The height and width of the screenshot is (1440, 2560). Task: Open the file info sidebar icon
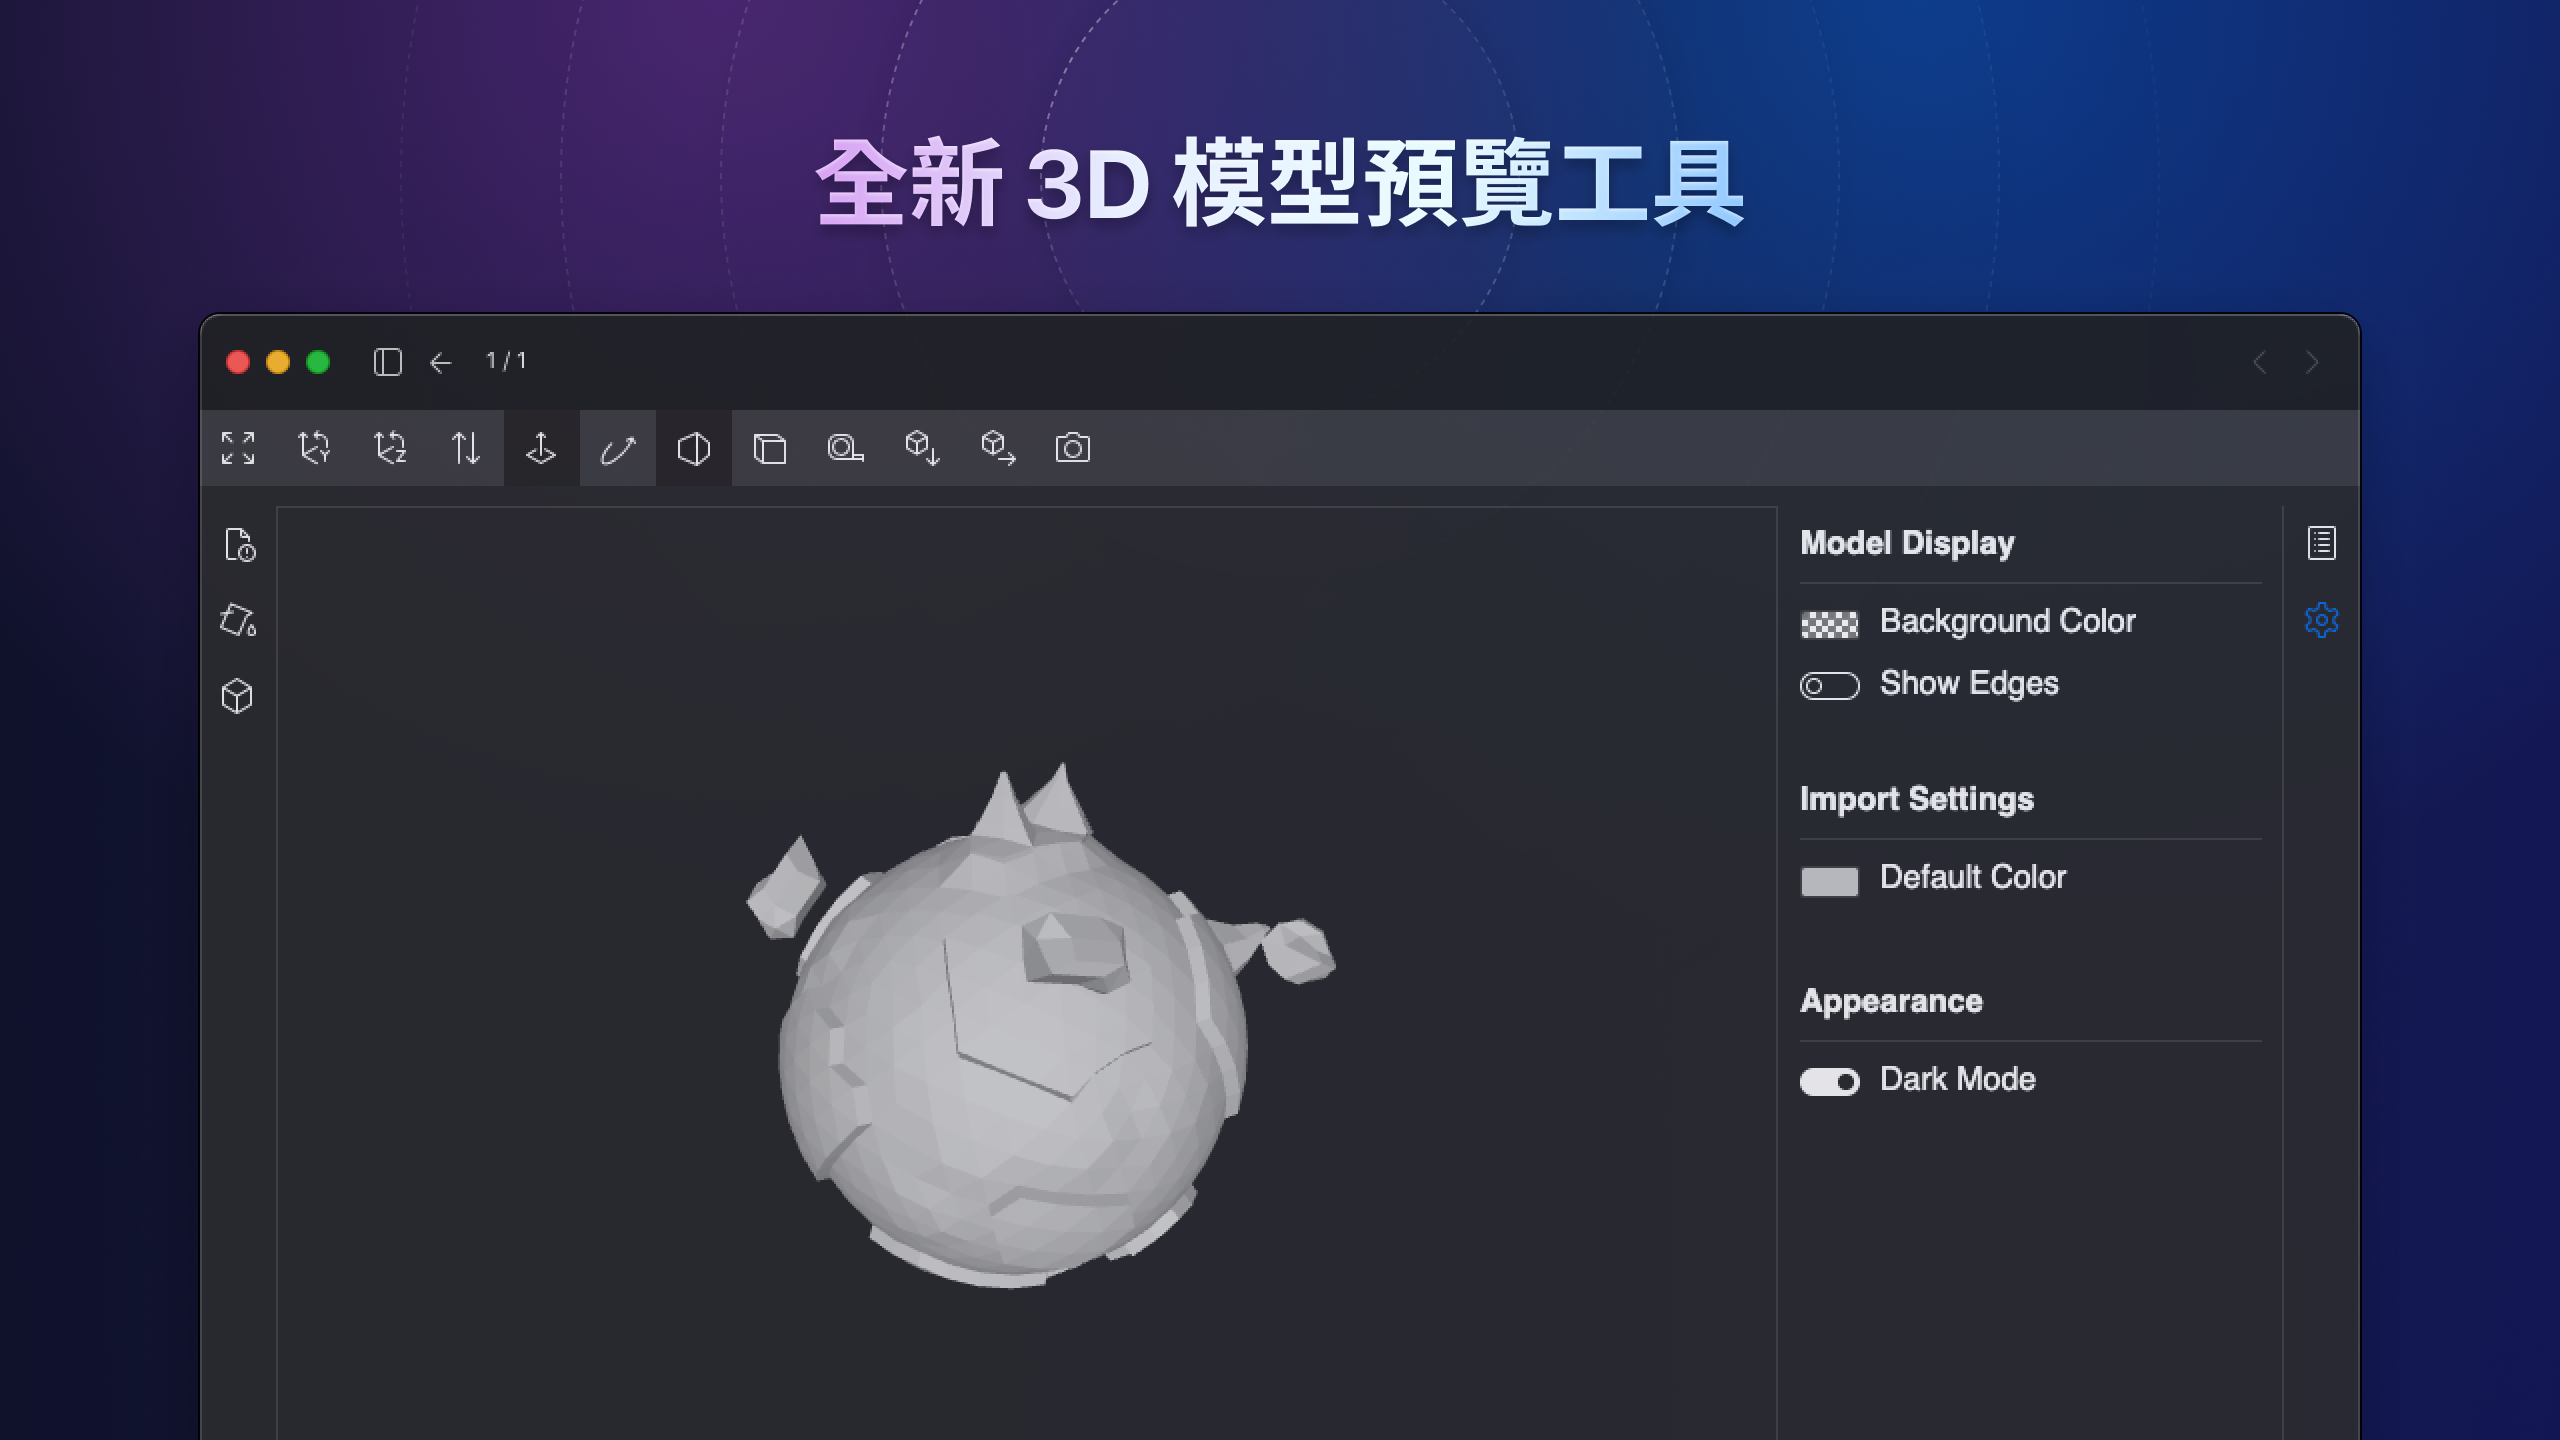[x=239, y=545]
